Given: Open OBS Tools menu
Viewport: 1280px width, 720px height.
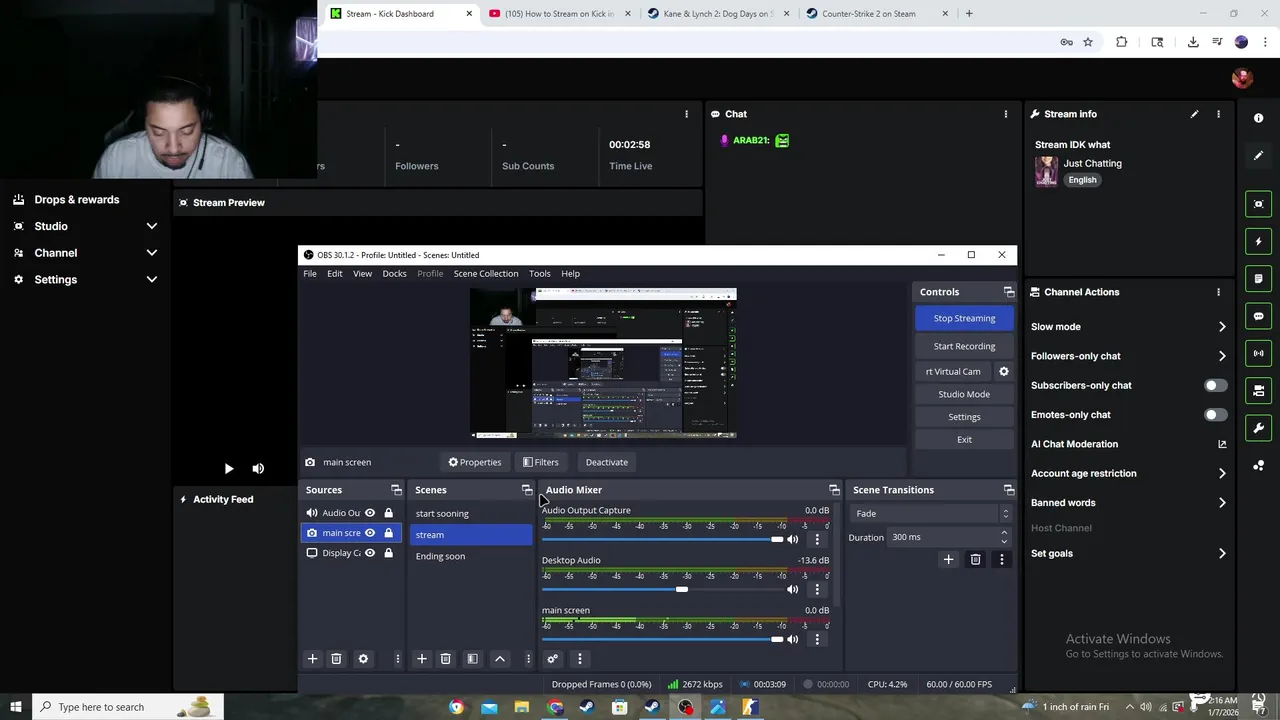Looking at the screenshot, I should tap(540, 273).
